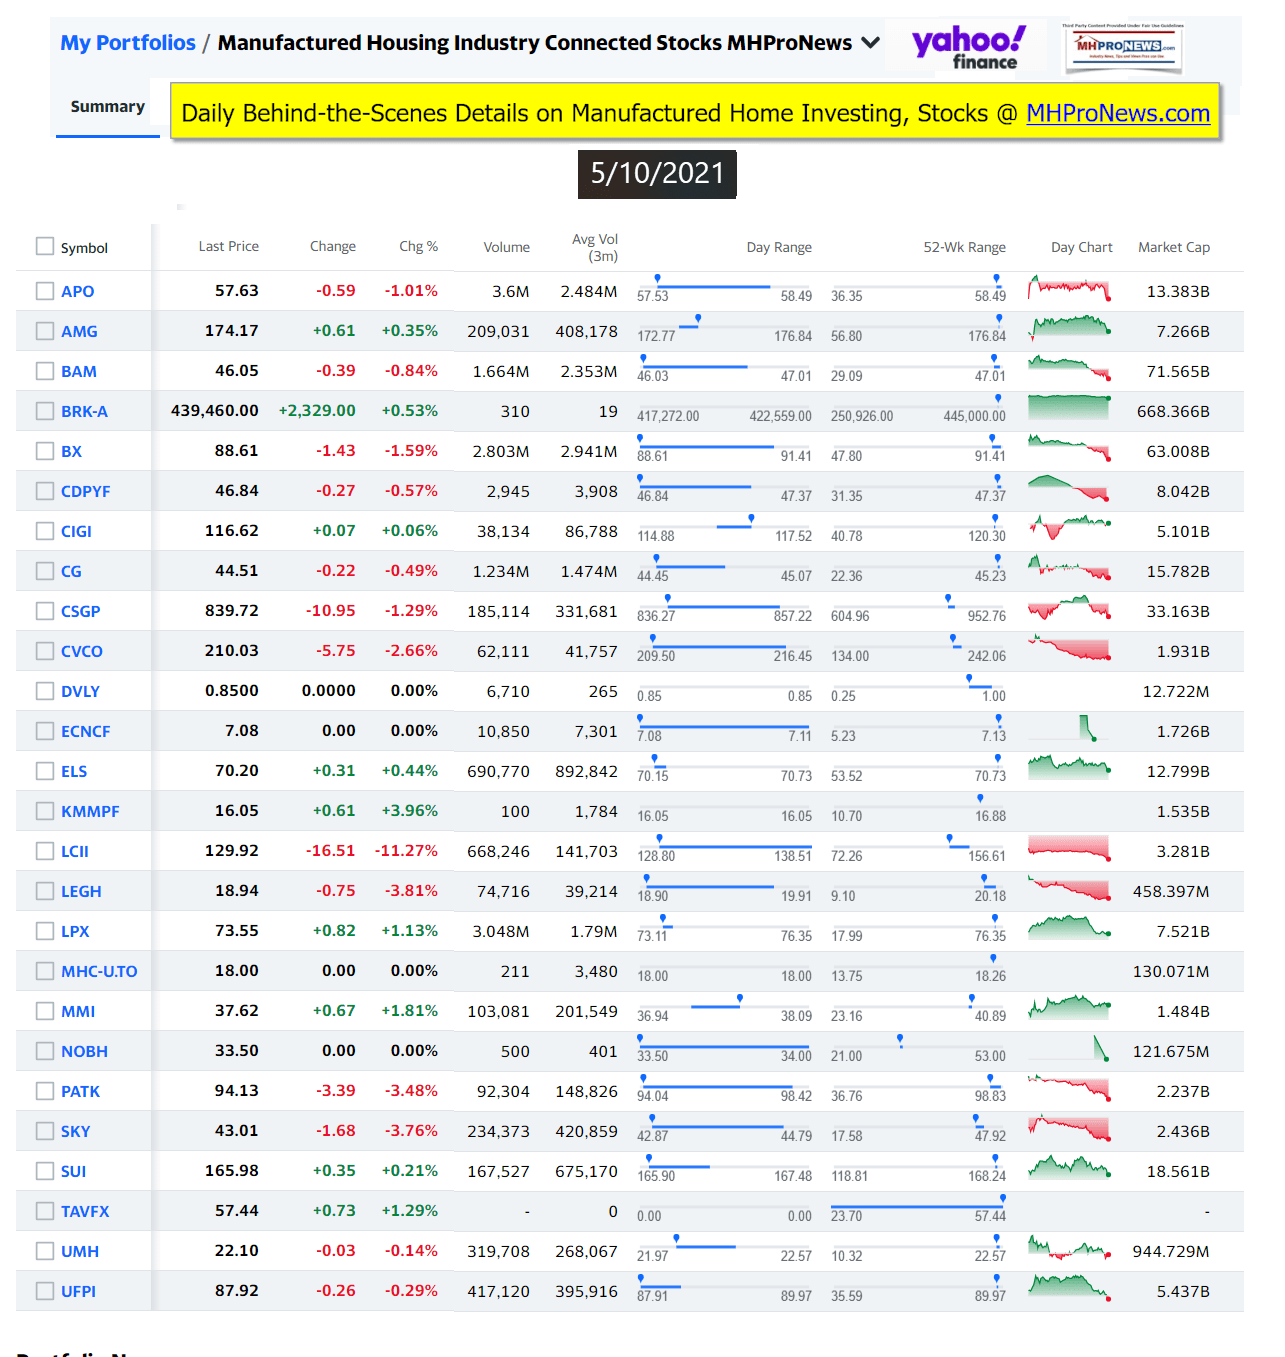
Task: Switch to the Summary tab
Action: 108,107
